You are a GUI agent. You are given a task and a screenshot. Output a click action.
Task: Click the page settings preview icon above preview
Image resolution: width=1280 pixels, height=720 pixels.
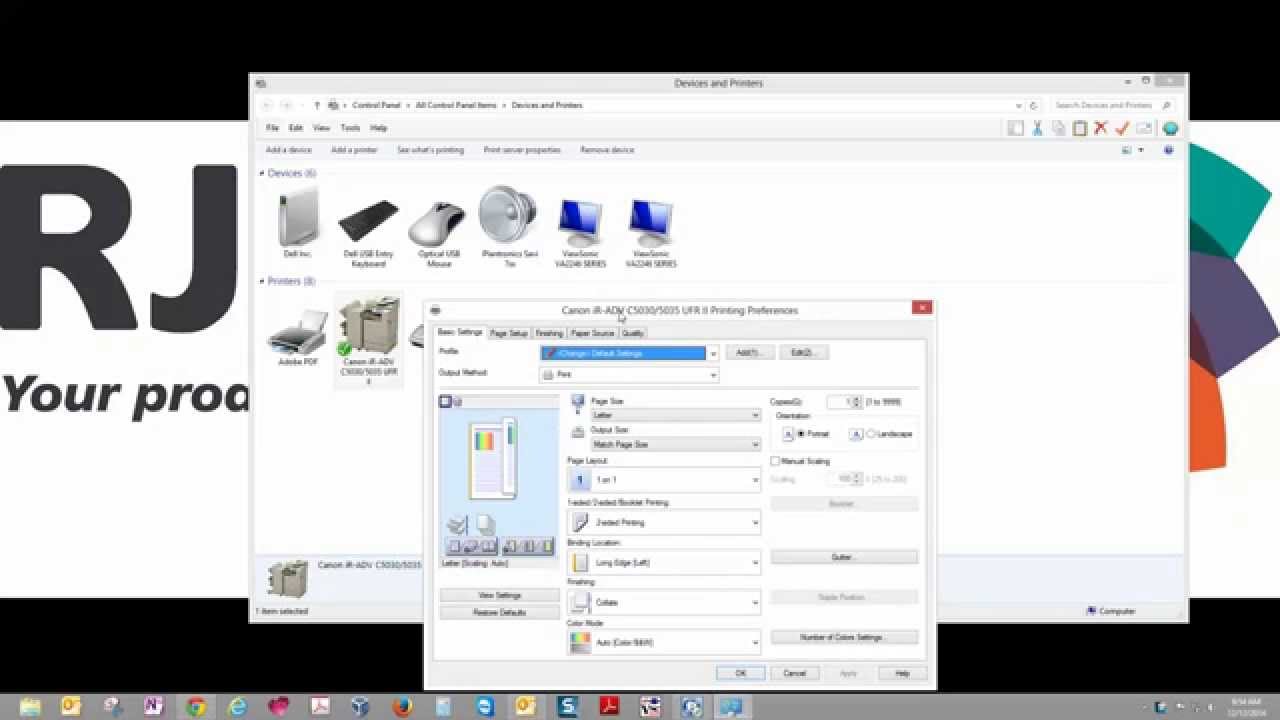(x=445, y=402)
